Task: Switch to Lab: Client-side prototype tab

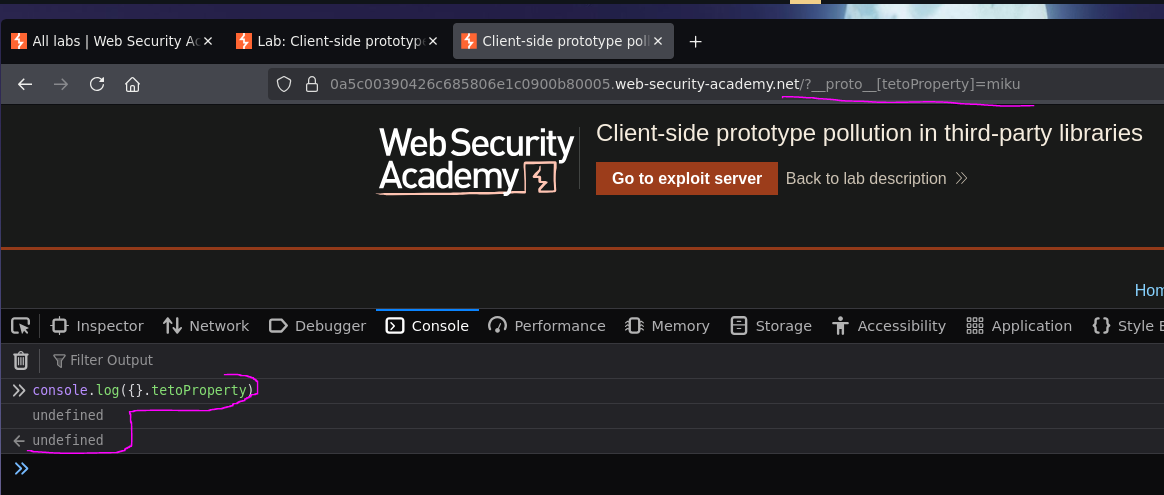Action: pos(337,42)
